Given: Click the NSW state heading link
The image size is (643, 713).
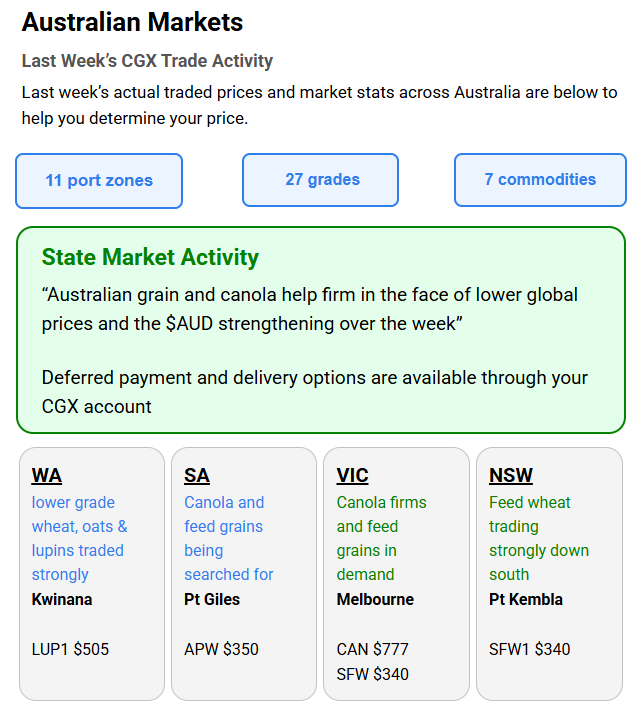Looking at the screenshot, I should pyautogui.click(x=511, y=476).
